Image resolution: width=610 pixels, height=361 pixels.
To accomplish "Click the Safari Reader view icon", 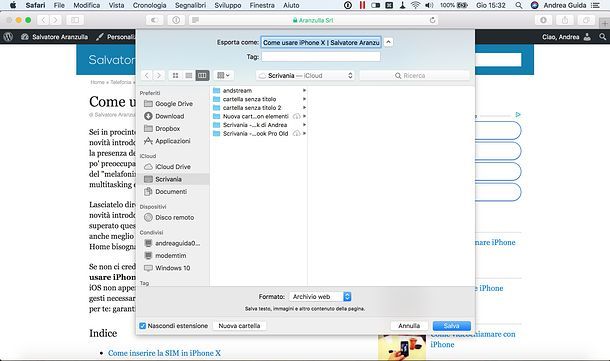I will 195,20.
